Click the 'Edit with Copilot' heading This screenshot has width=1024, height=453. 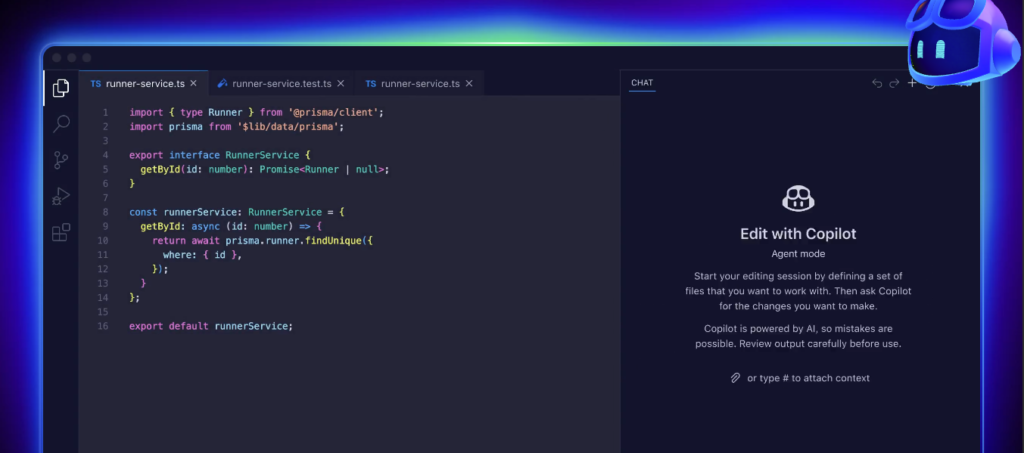798,234
